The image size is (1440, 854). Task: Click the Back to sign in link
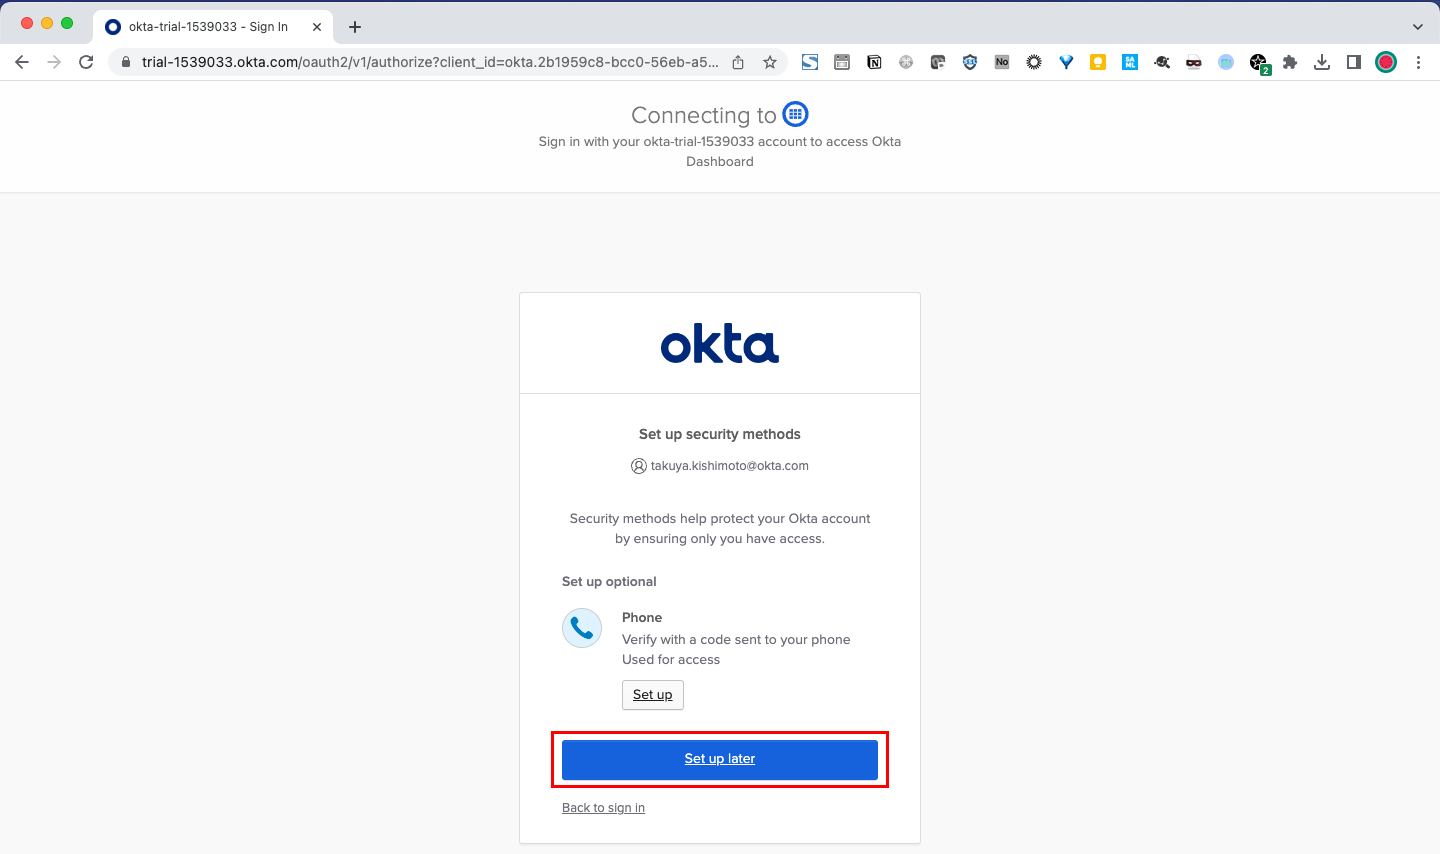click(603, 808)
